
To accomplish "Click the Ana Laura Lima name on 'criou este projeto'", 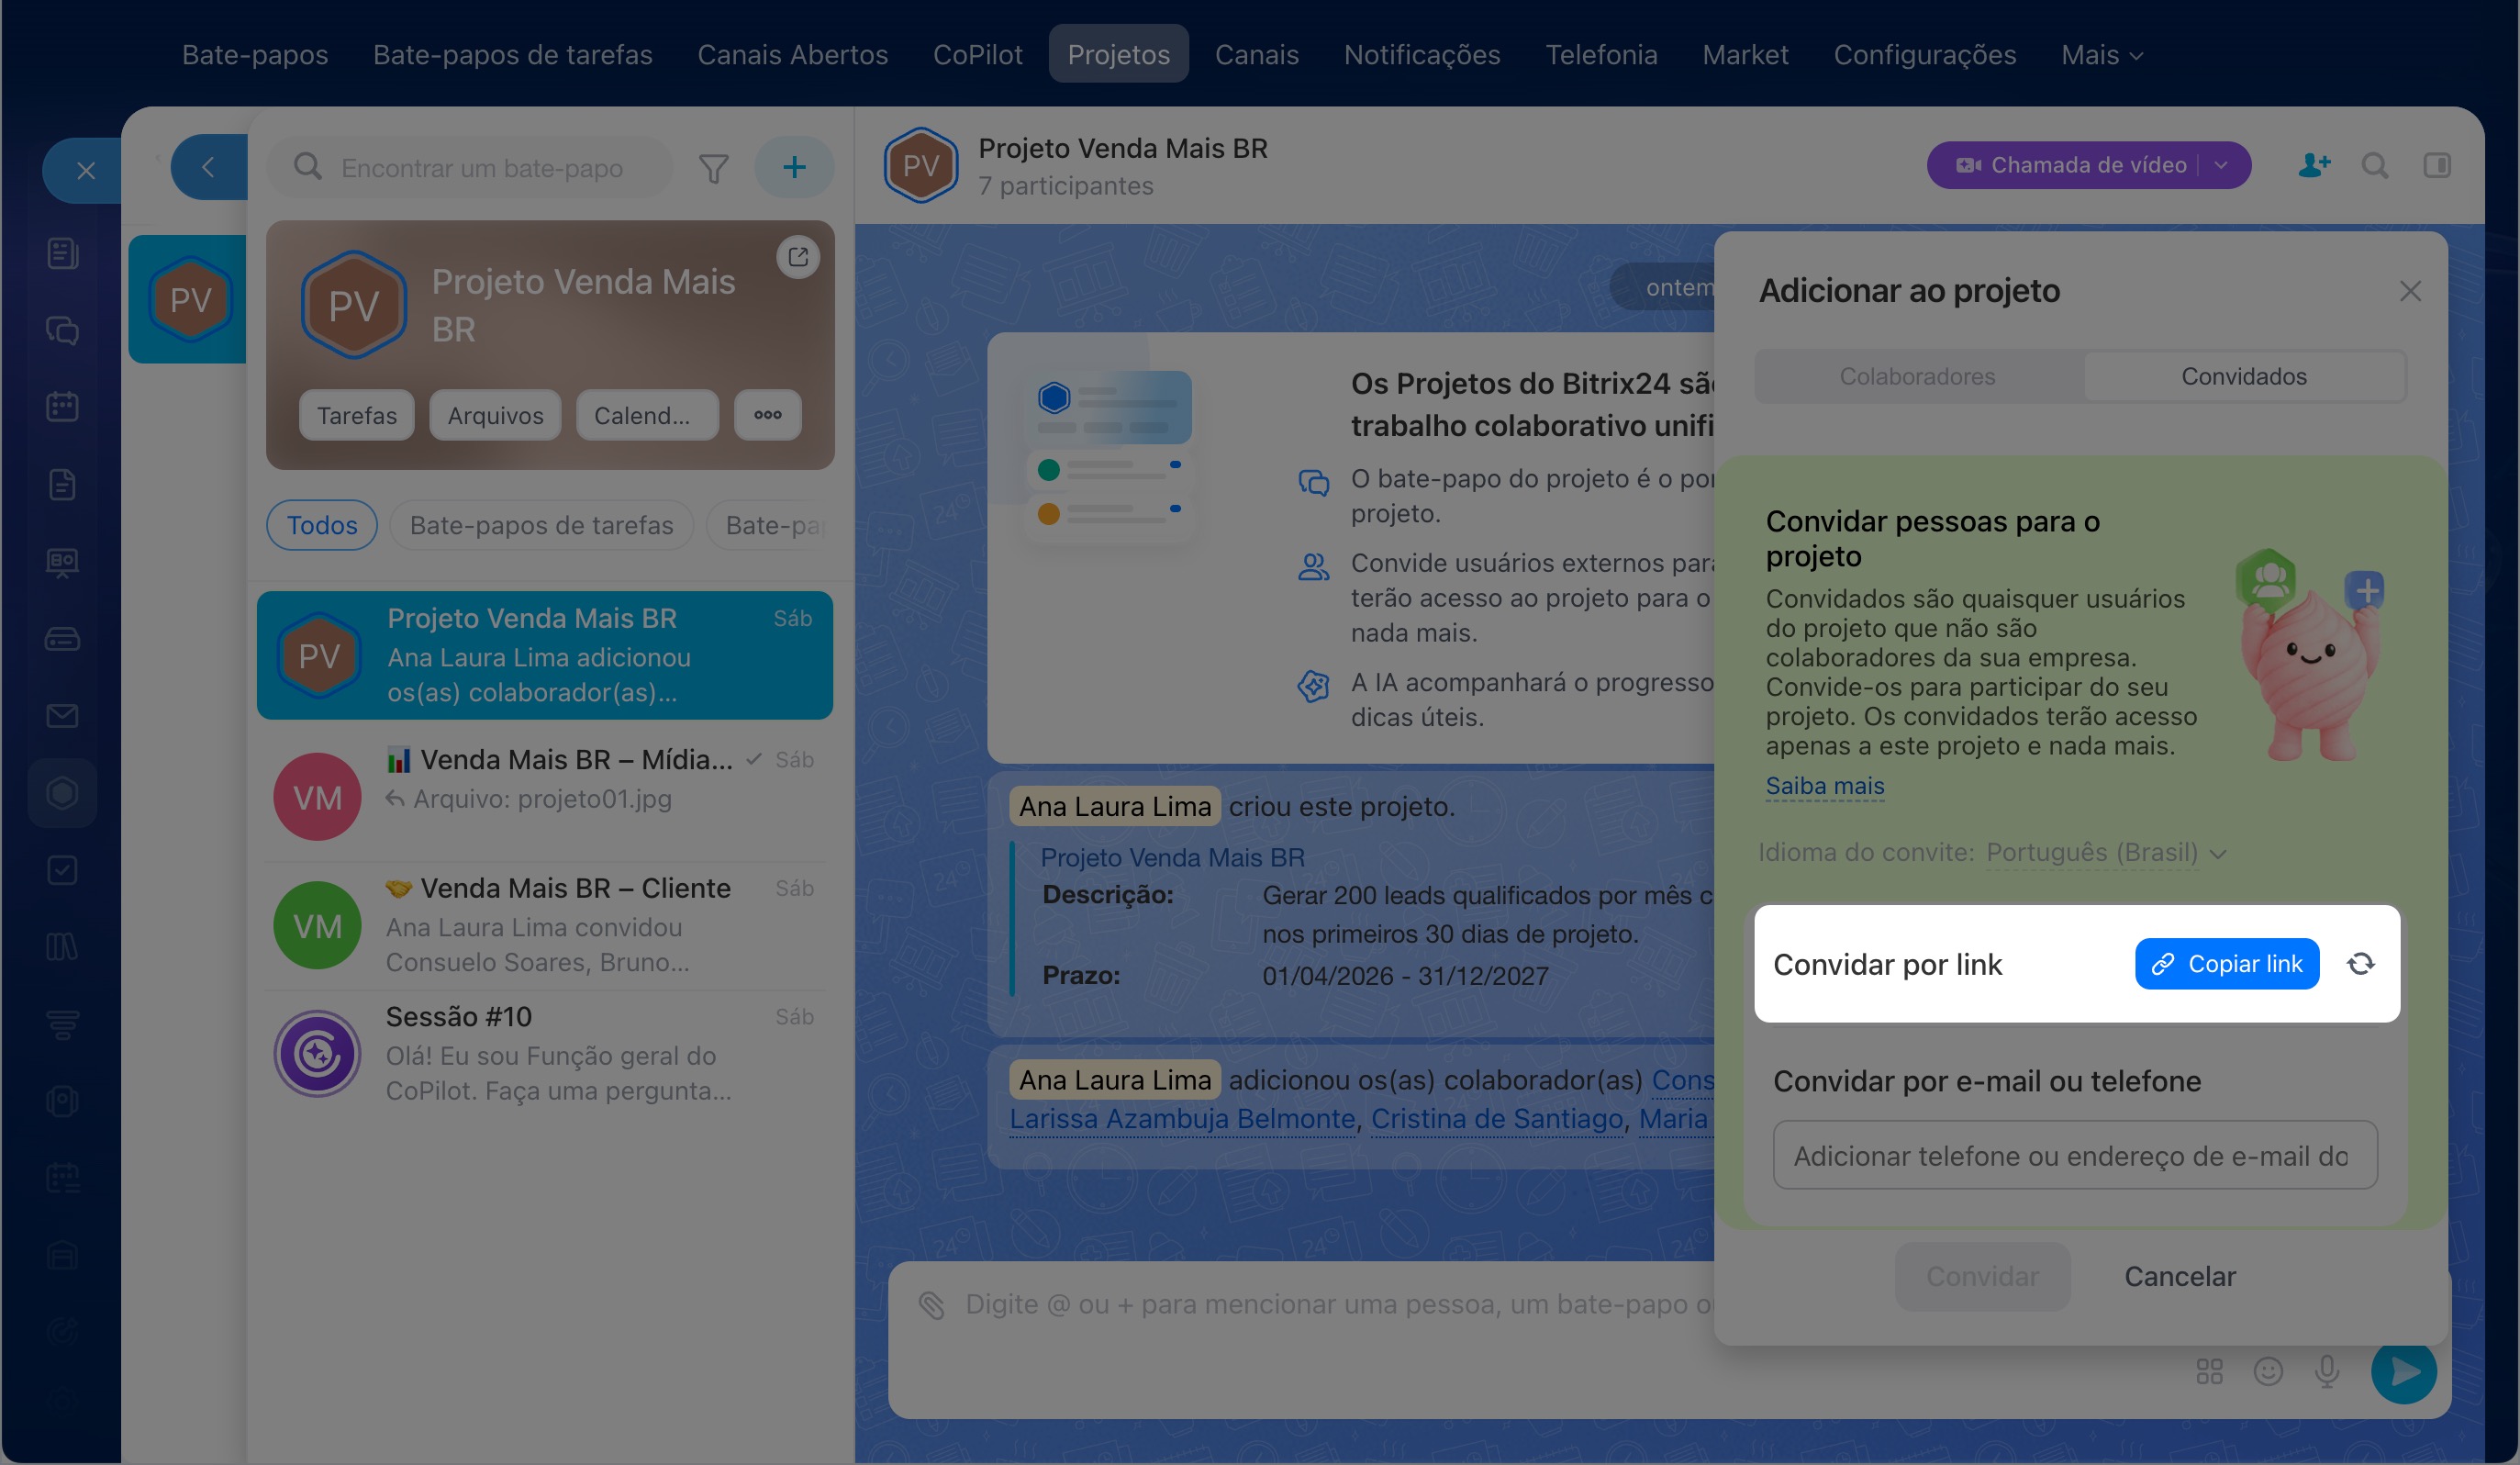I will tap(1115, 806).
